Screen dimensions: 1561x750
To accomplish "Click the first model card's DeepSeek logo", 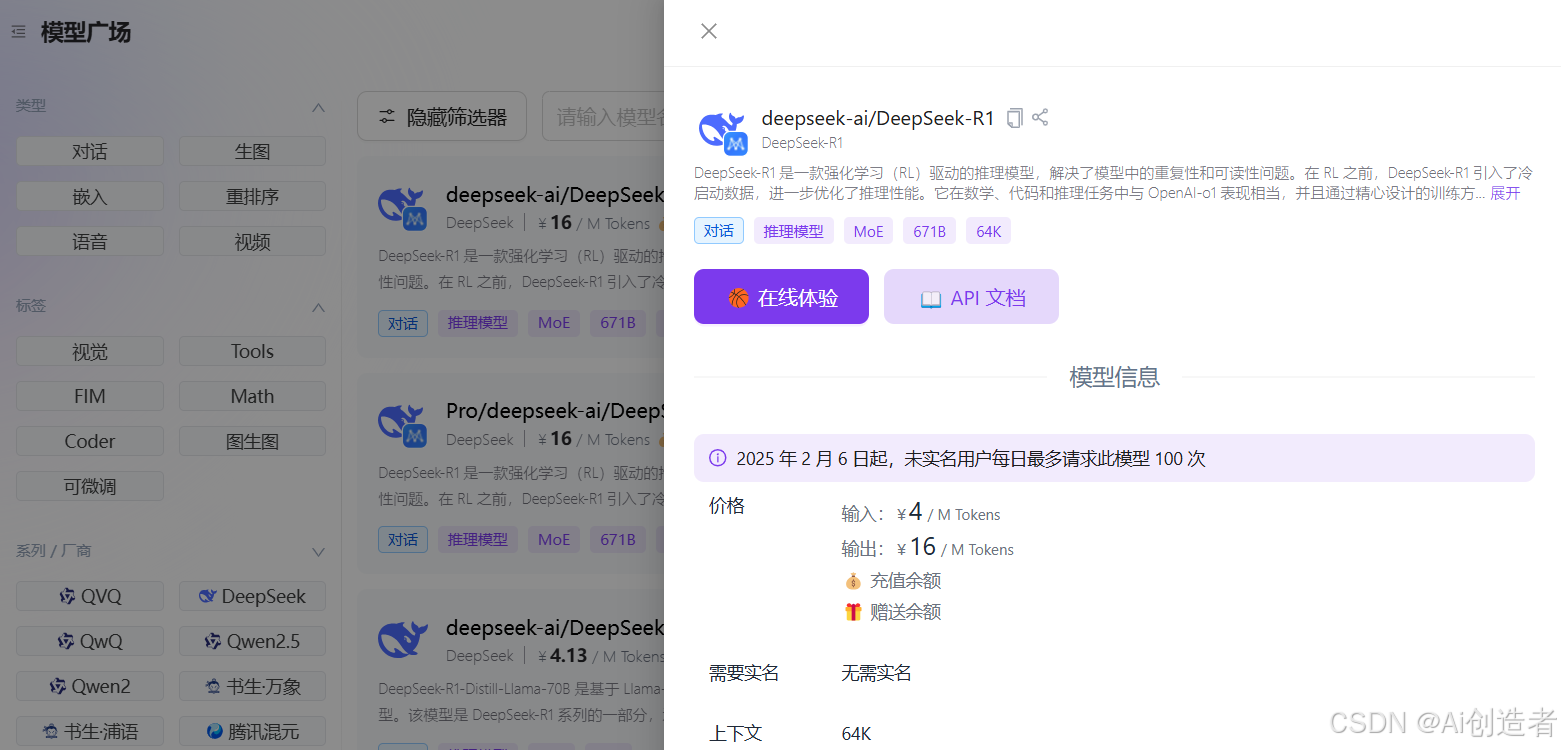I will point(403,209).
